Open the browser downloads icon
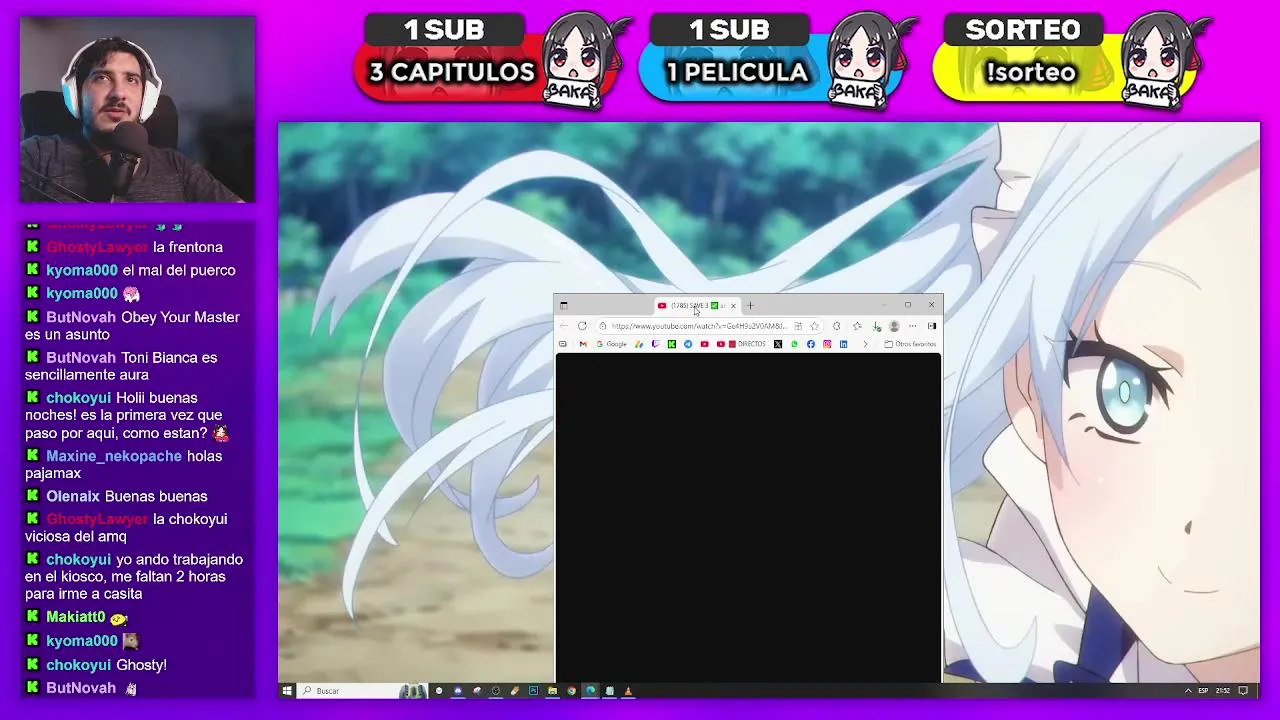The image size is (1280, 720). tap(877, 326)
